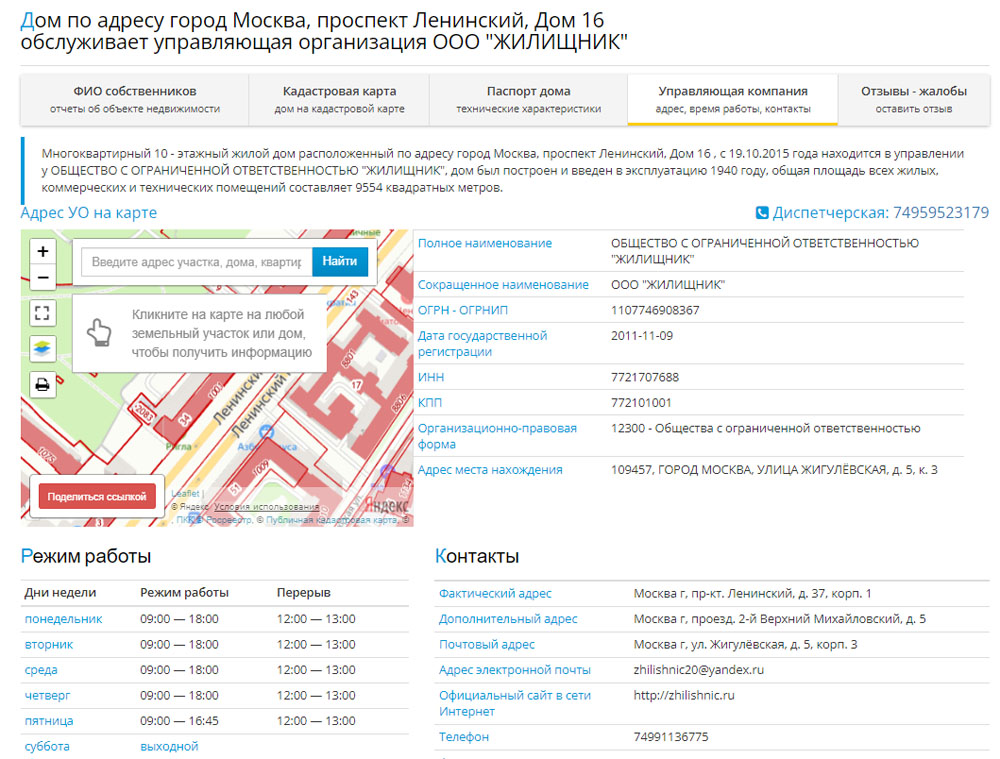
Task: Click the понедельник day link
Action: point(63,619)
